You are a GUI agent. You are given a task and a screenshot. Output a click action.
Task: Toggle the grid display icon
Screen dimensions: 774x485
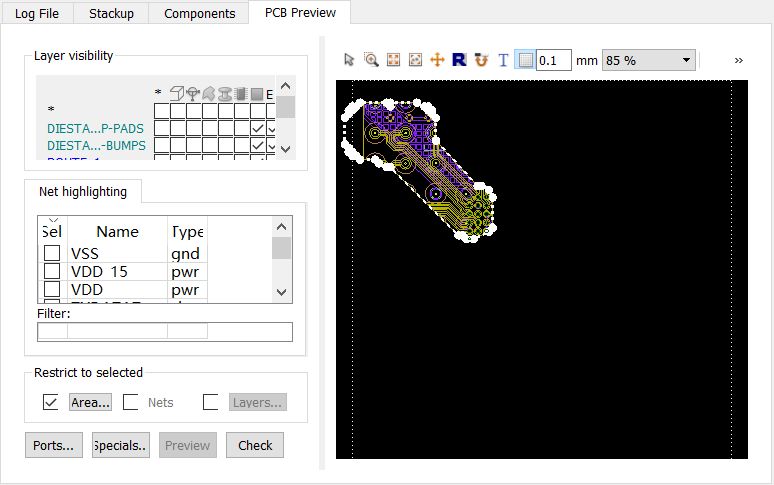tap(525, 60)
